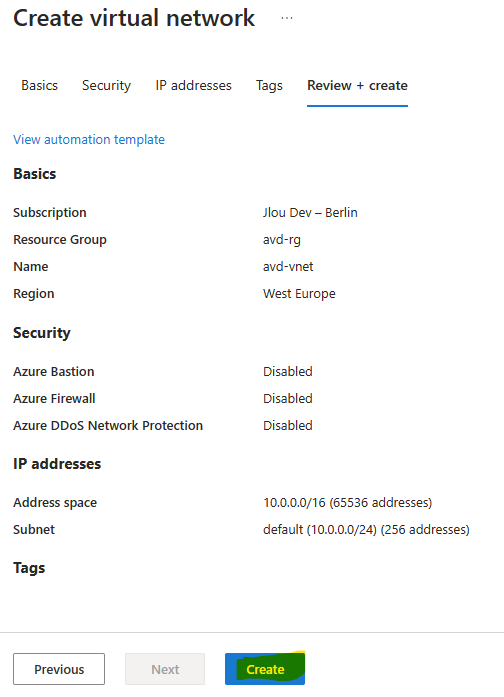
Task: Switch to the Basics tab
Action: coord(40,85)
